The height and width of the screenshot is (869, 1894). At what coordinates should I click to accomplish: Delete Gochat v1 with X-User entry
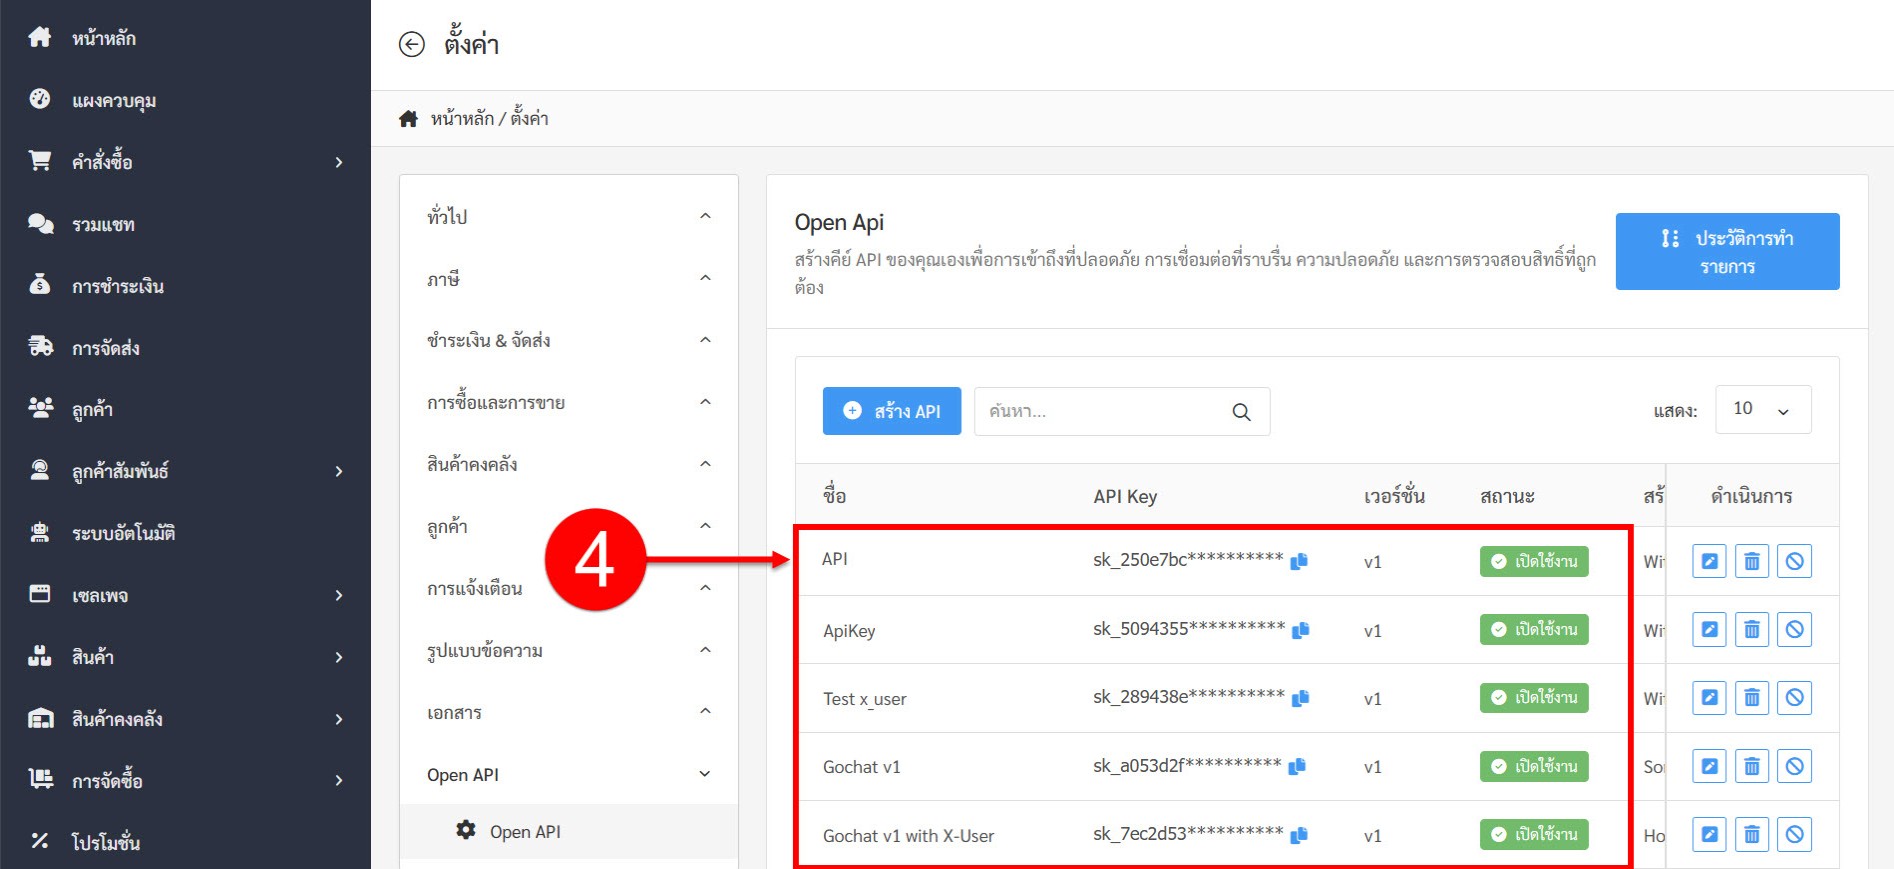(x=1752, y=835)
